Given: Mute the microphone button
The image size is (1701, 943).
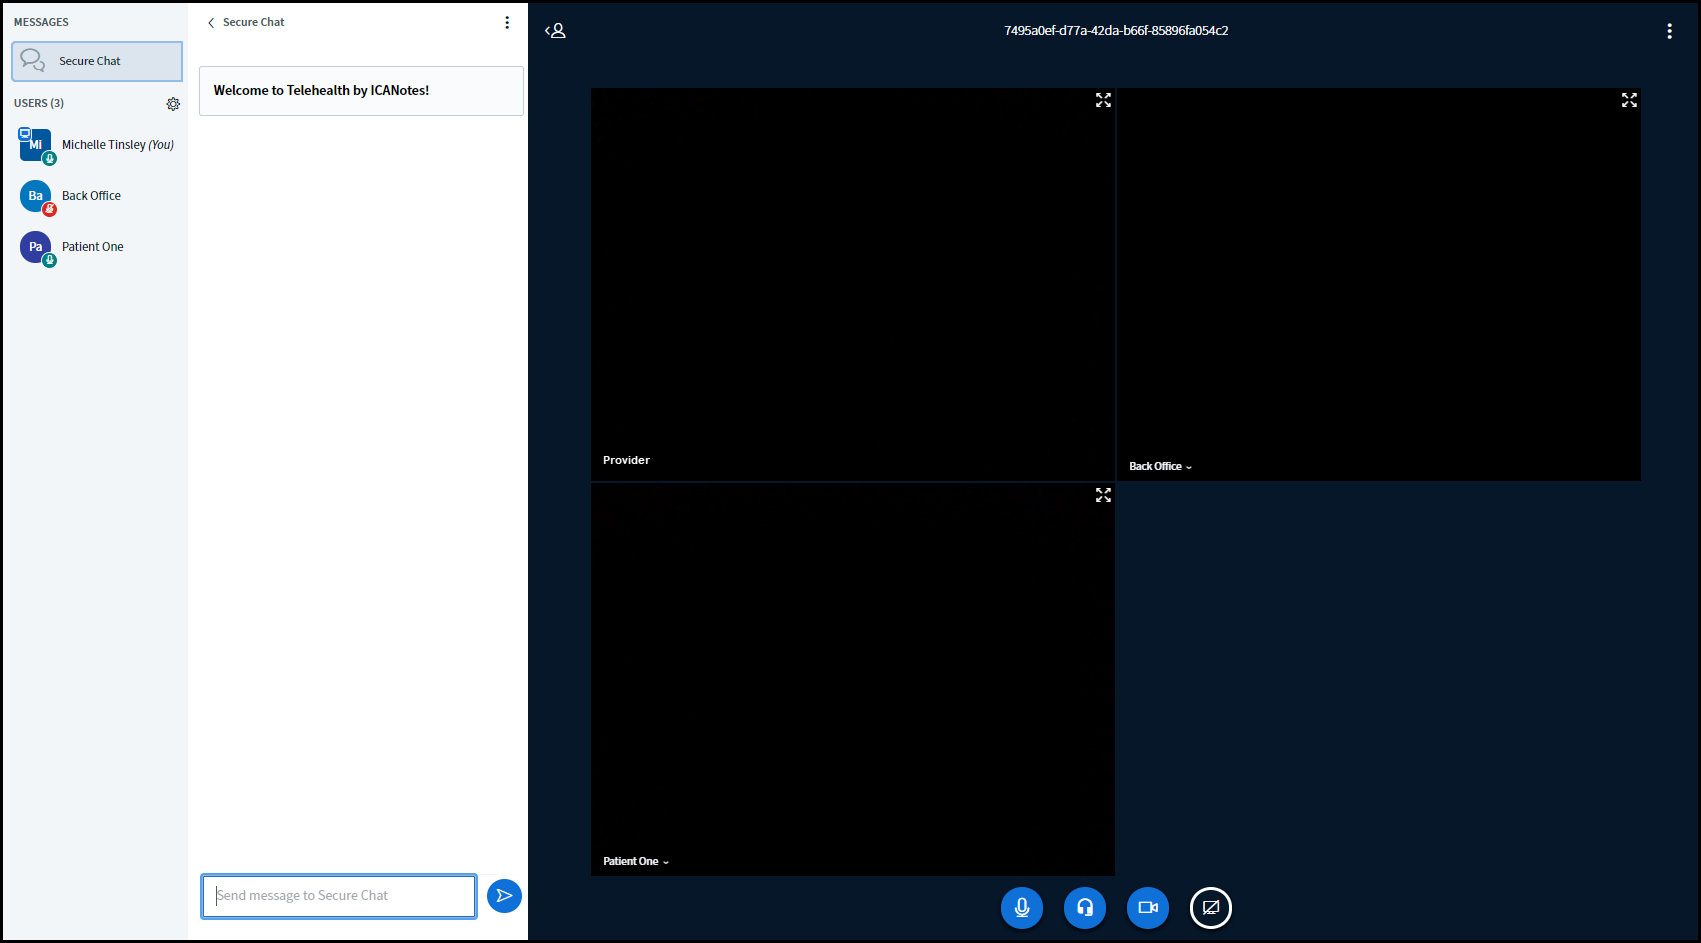Looking at the screenshot, I should point(1021,908).
